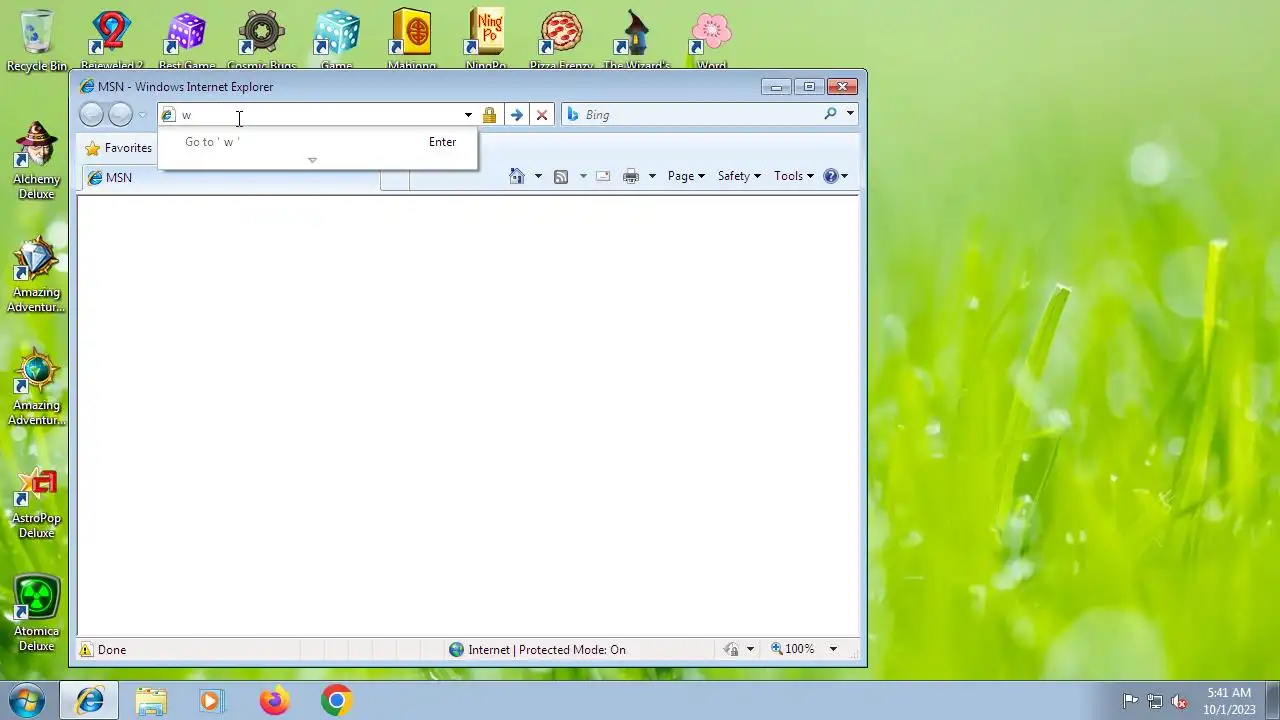
Task: Select the "Go to 'w'" autocomplete suggestion
Action: 317,142
